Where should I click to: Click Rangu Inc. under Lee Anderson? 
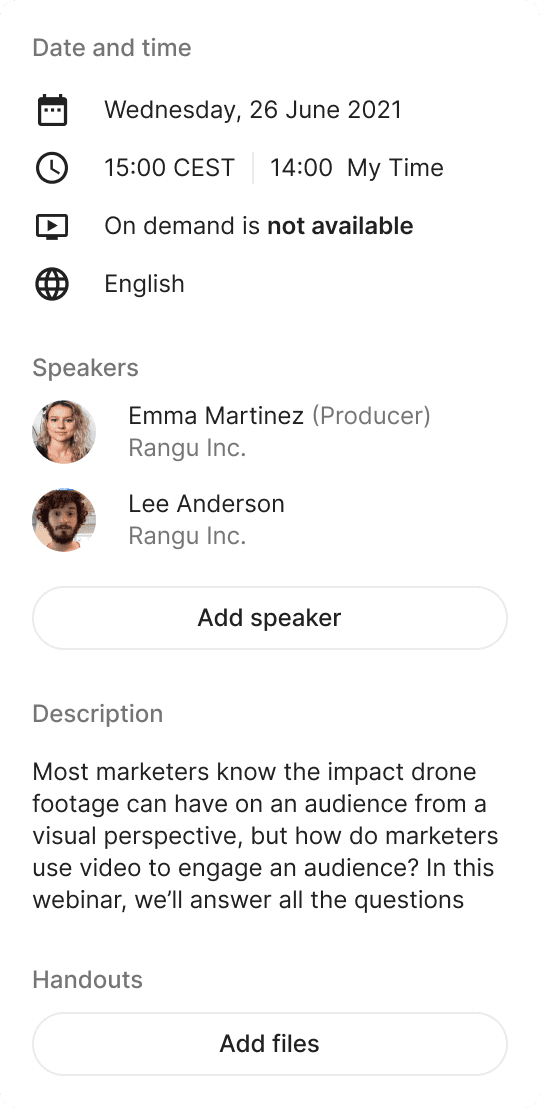pyautogui.click(x=187, y=536)
